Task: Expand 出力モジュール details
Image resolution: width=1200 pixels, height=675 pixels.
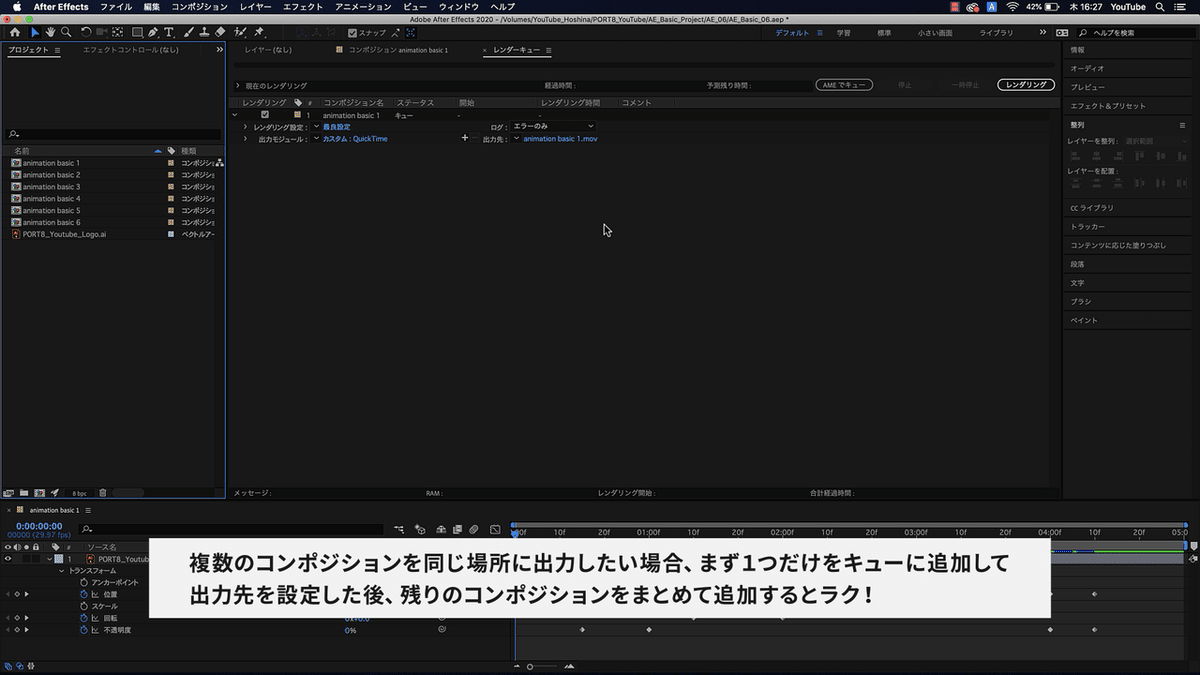Action: click(246, 139)
